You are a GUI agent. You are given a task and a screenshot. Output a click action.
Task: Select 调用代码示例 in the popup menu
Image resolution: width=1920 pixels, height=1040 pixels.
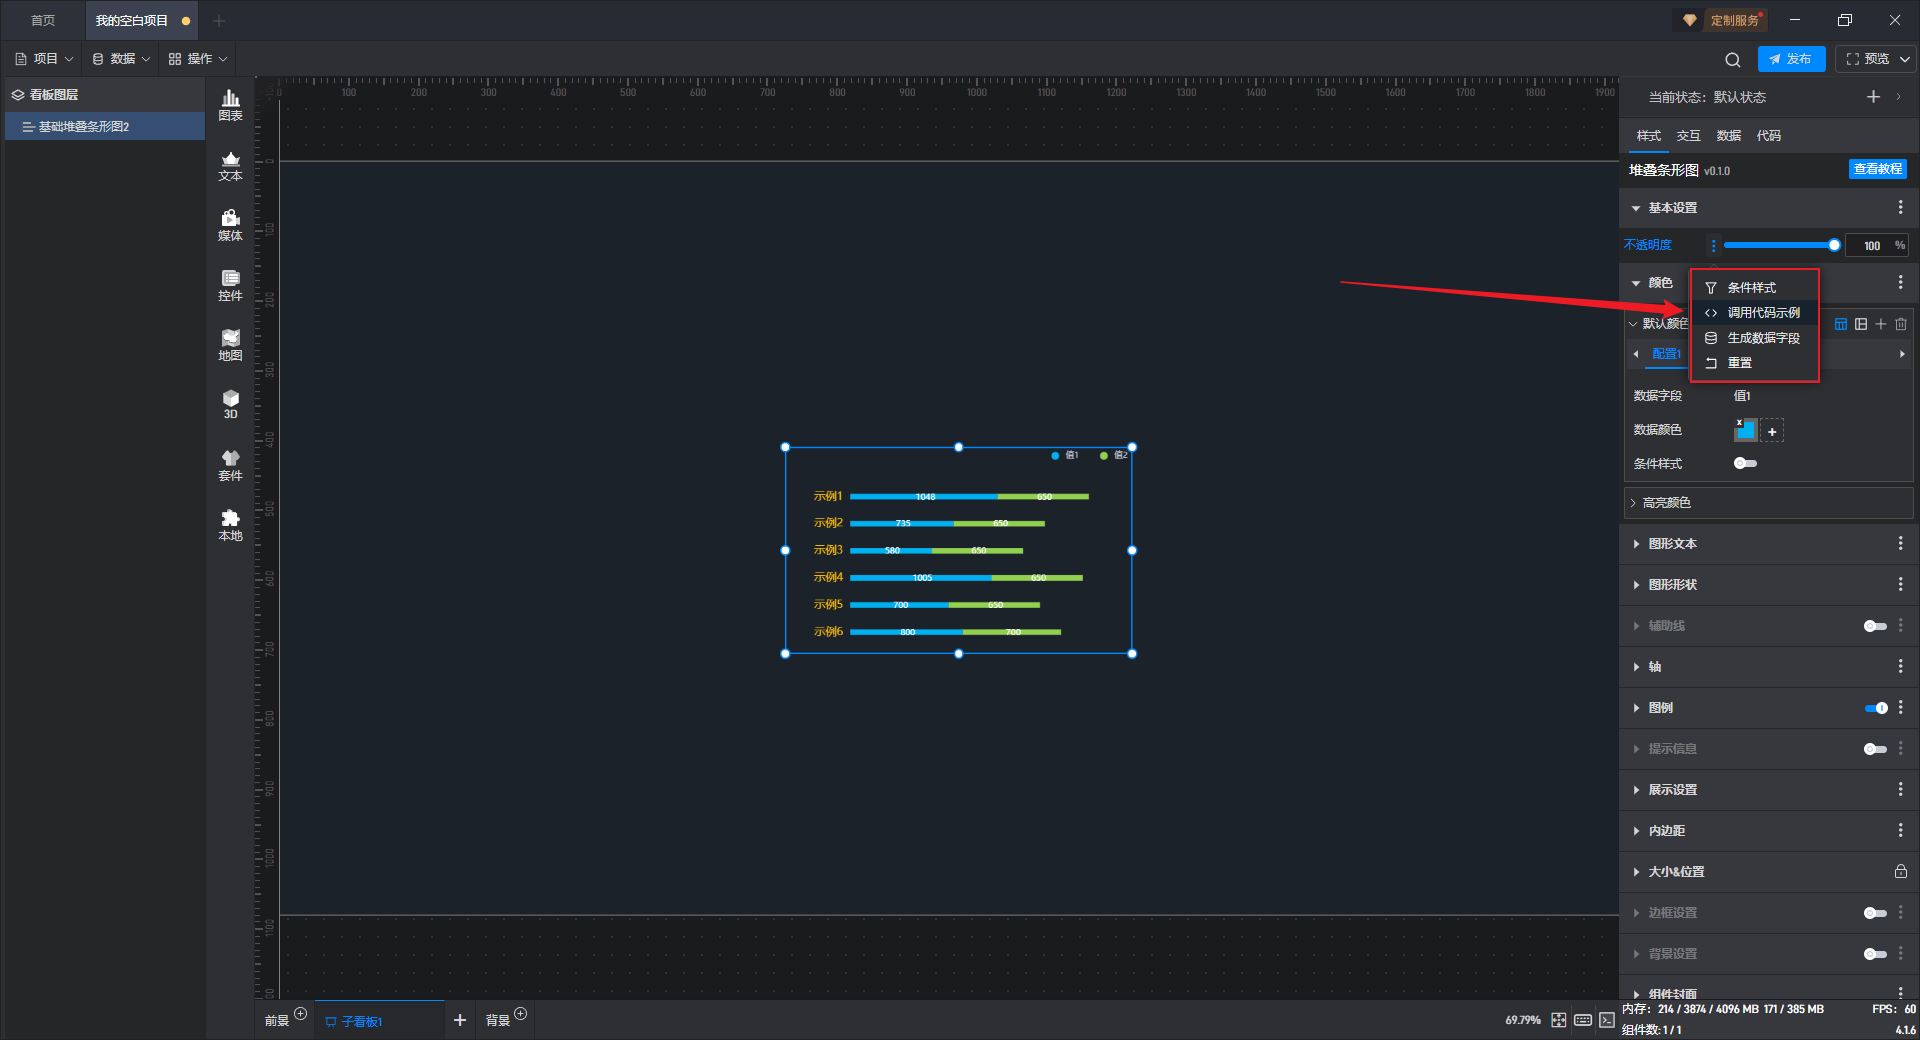click(x=1754, y=313)
